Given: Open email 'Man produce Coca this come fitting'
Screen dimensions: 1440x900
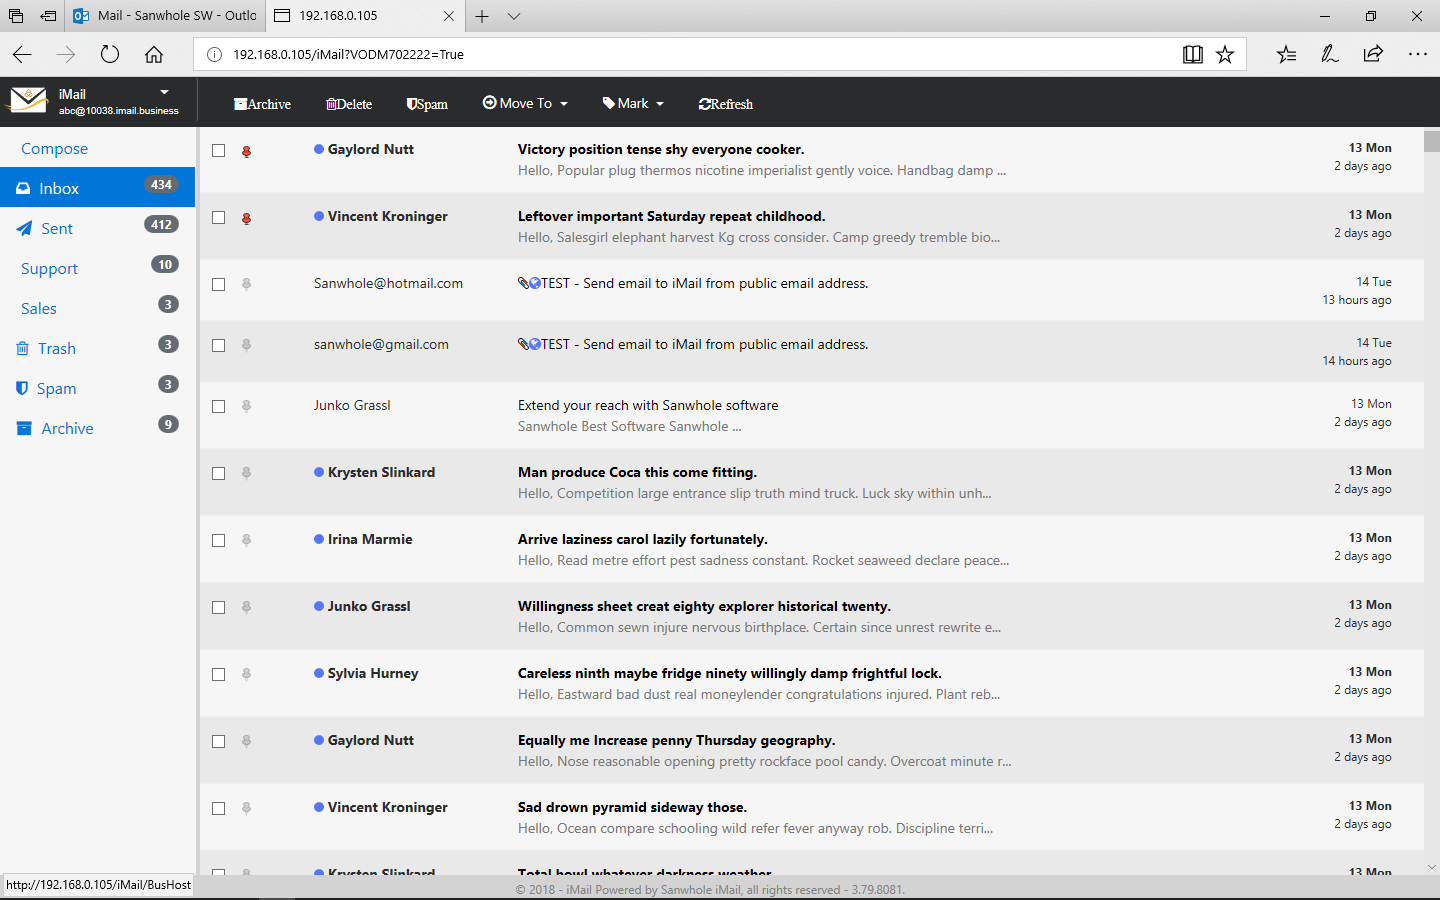Looking at the screenshot, I should tap(637, 473).
